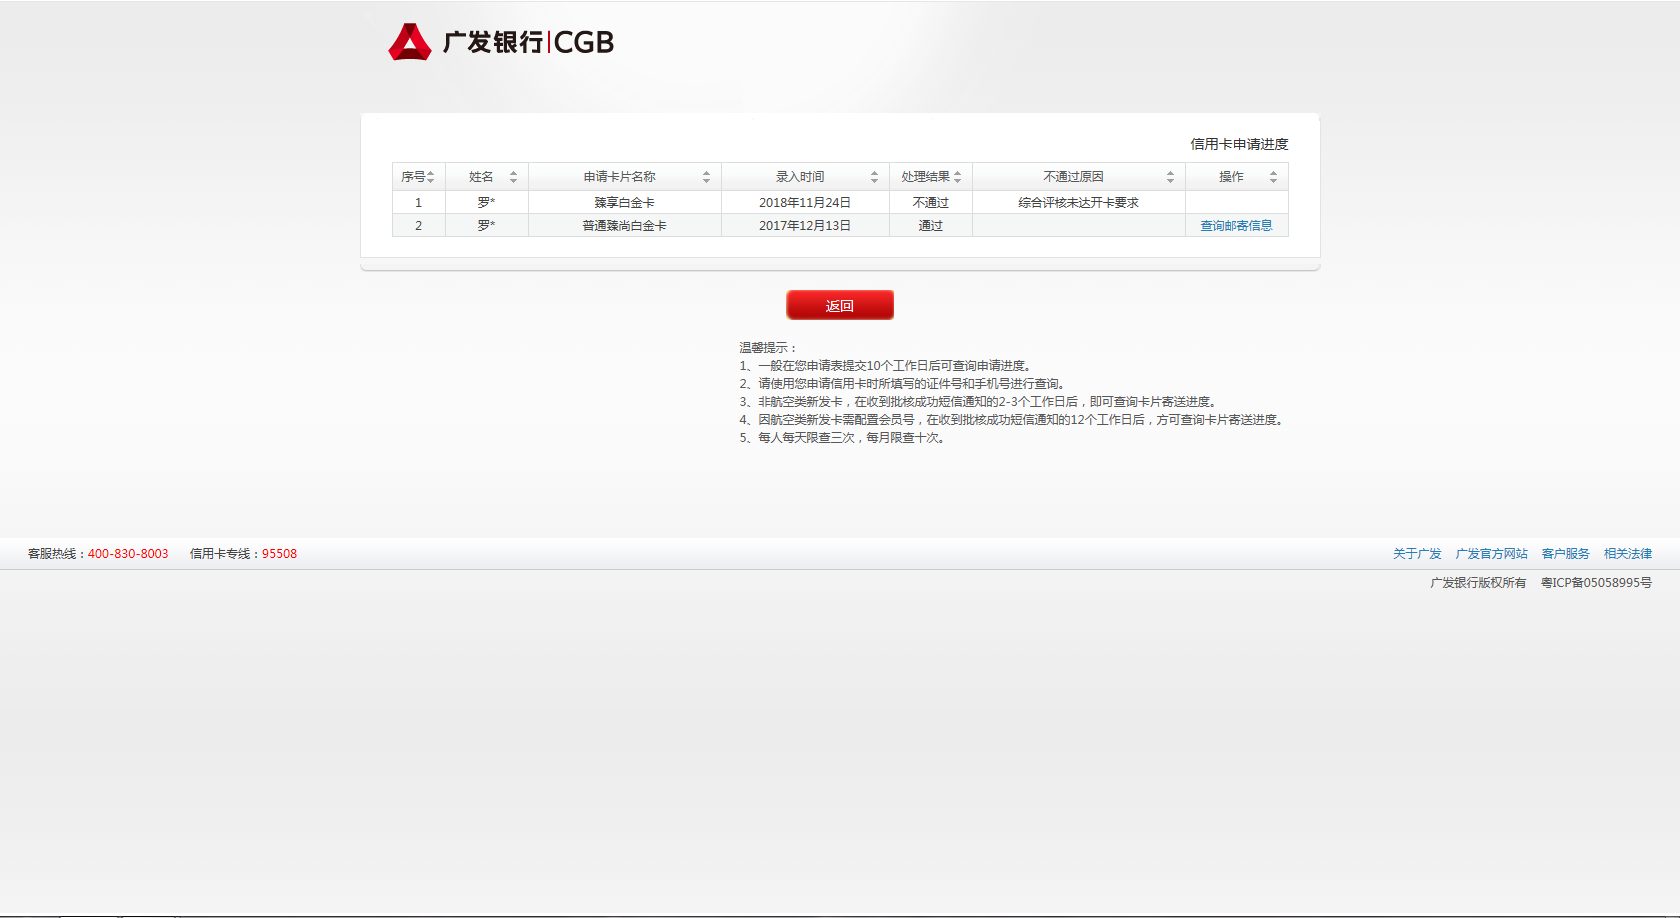Open 客户服务 footer link
The width and height of the screenshot is (1680, 918).
(x=1565, y=554)
